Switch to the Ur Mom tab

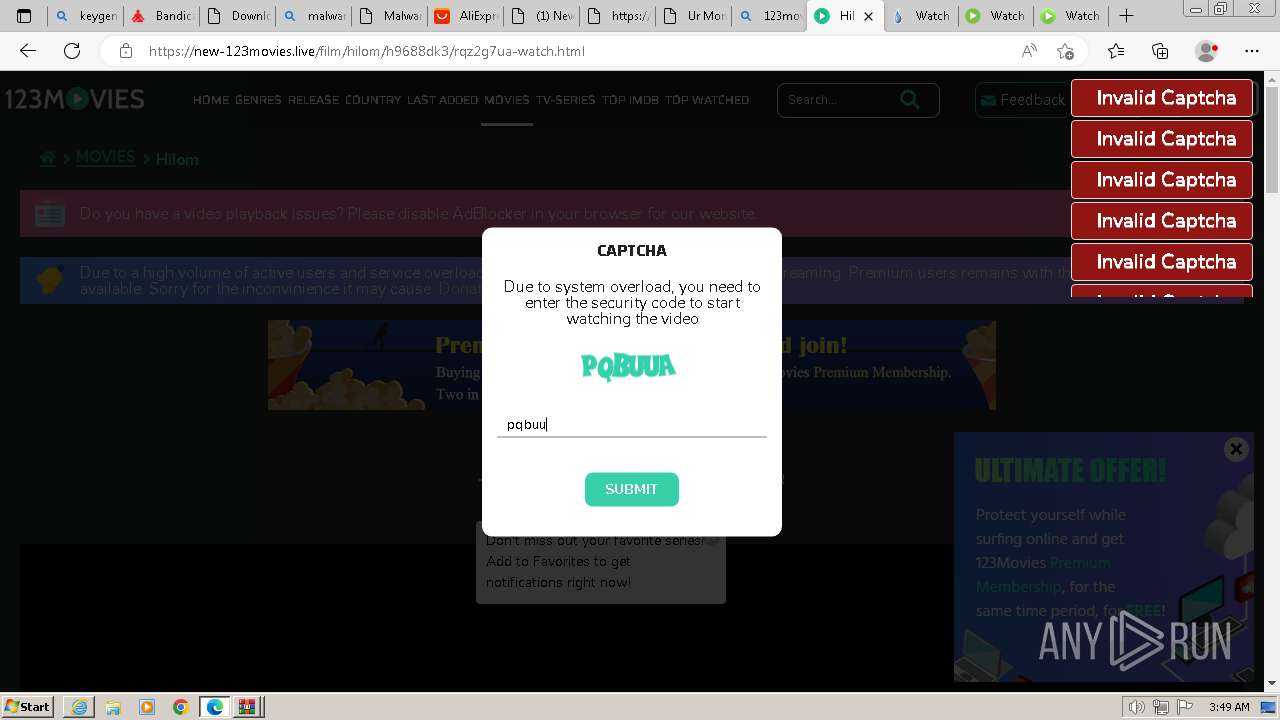692,16
